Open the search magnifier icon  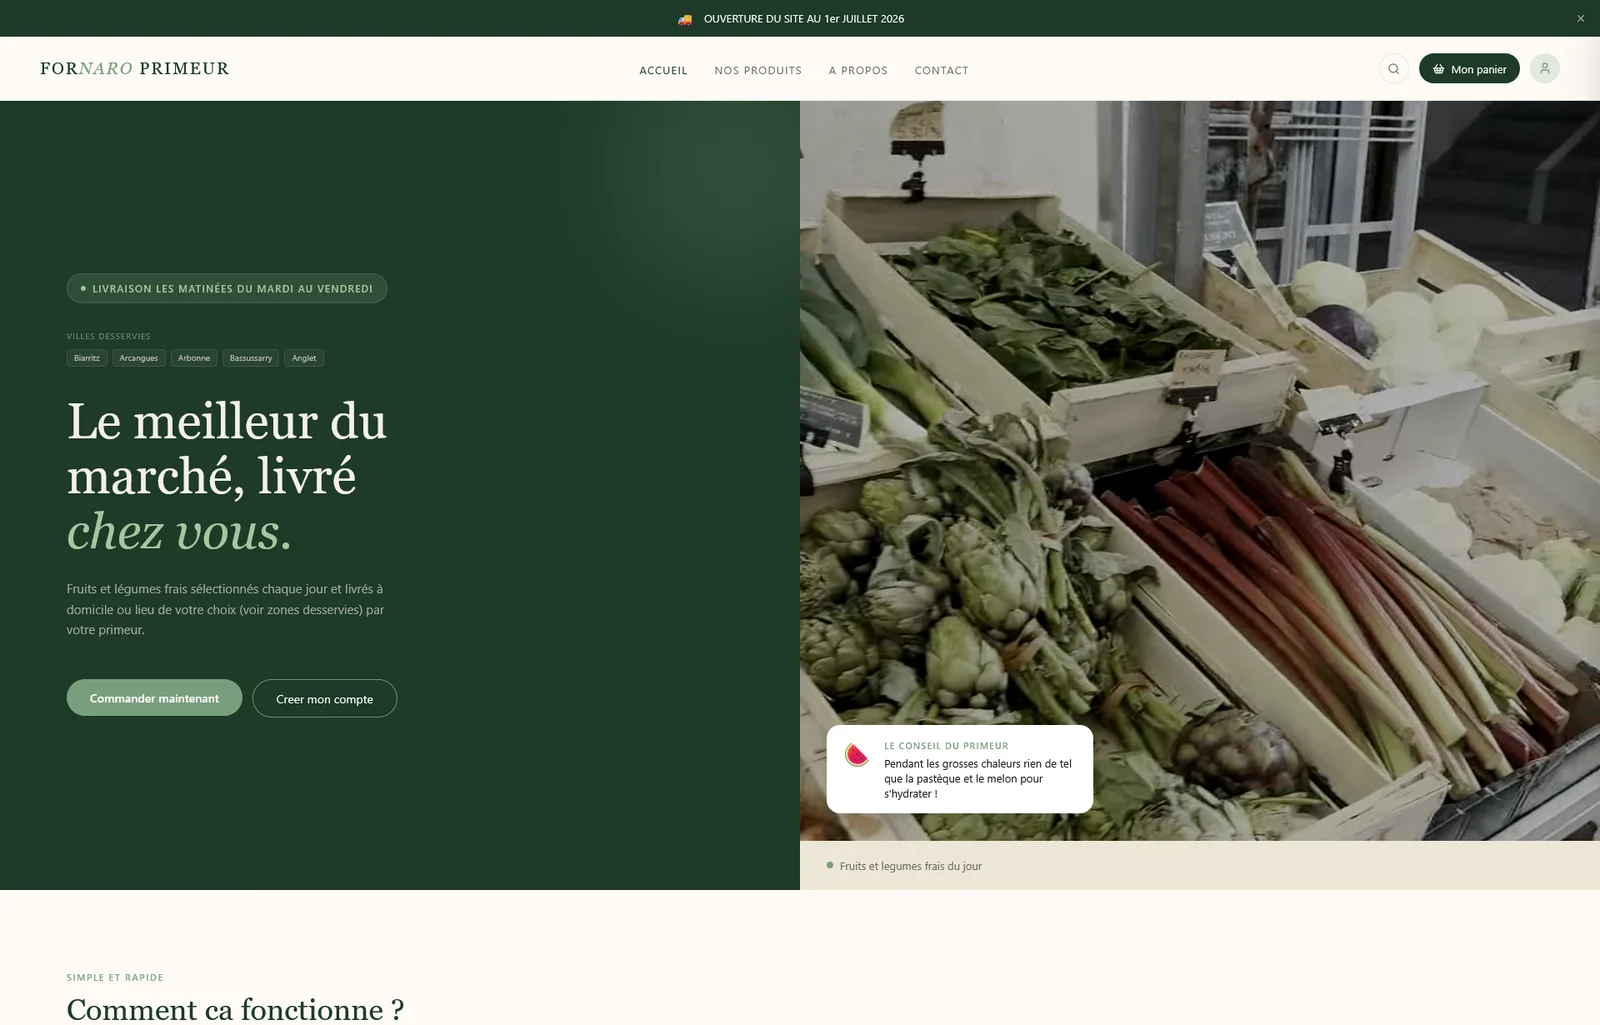coord(1393,69)
